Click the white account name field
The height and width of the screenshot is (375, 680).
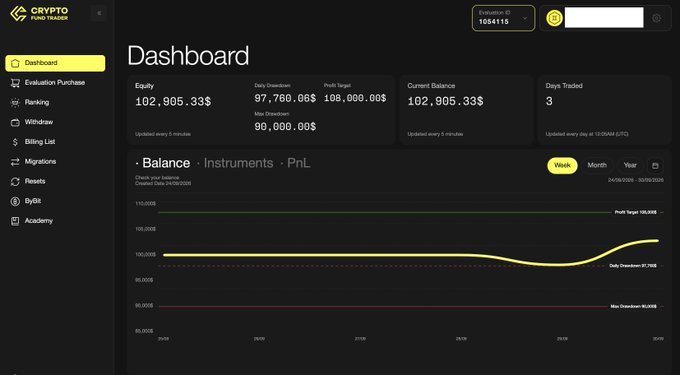(x=604, y=18)
